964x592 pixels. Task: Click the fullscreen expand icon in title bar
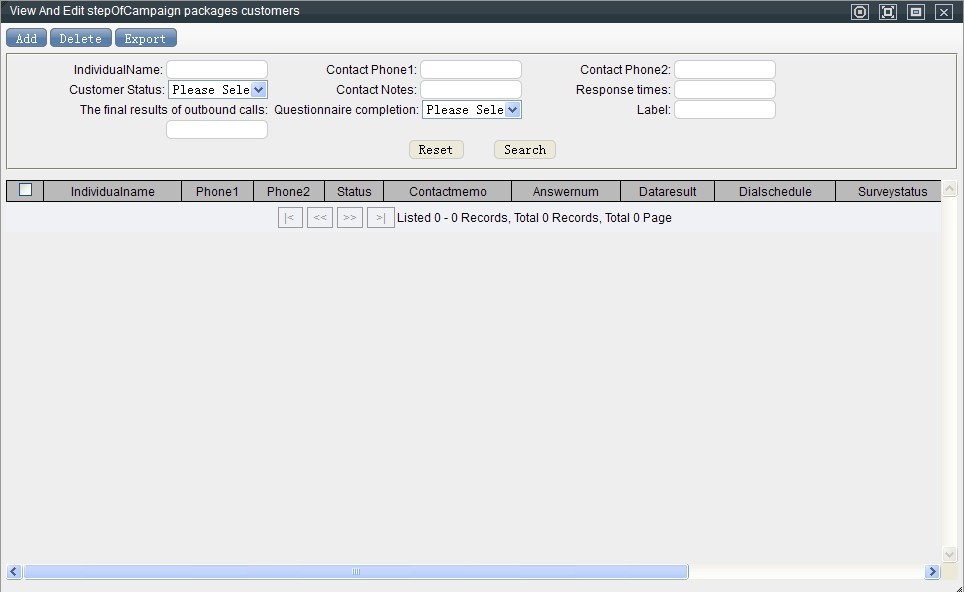pyautogui.click(x=888, y=12)
